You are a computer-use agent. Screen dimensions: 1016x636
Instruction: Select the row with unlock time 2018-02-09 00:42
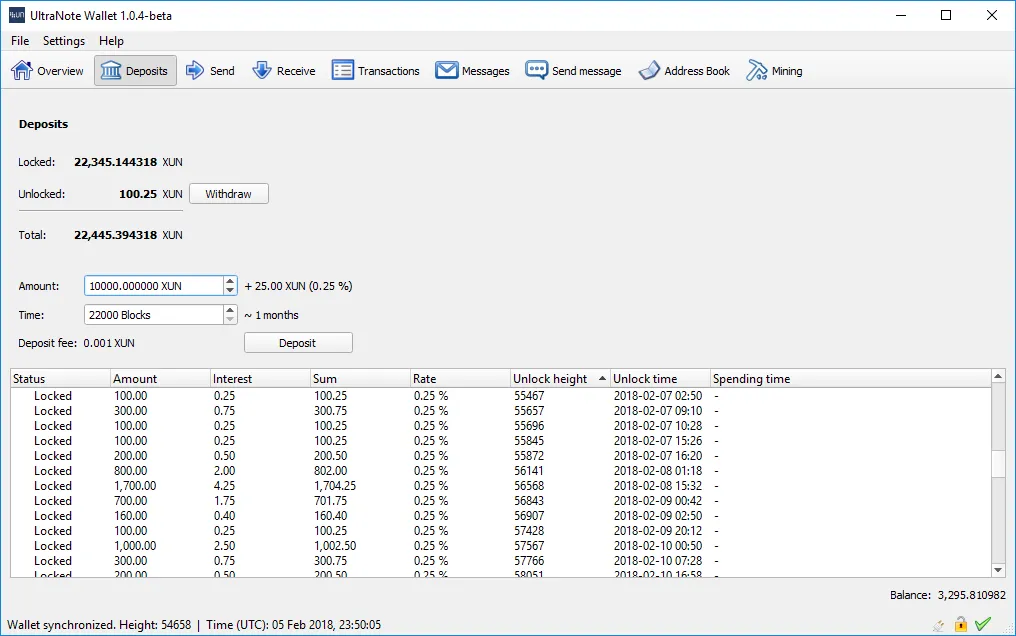point(501,501)
